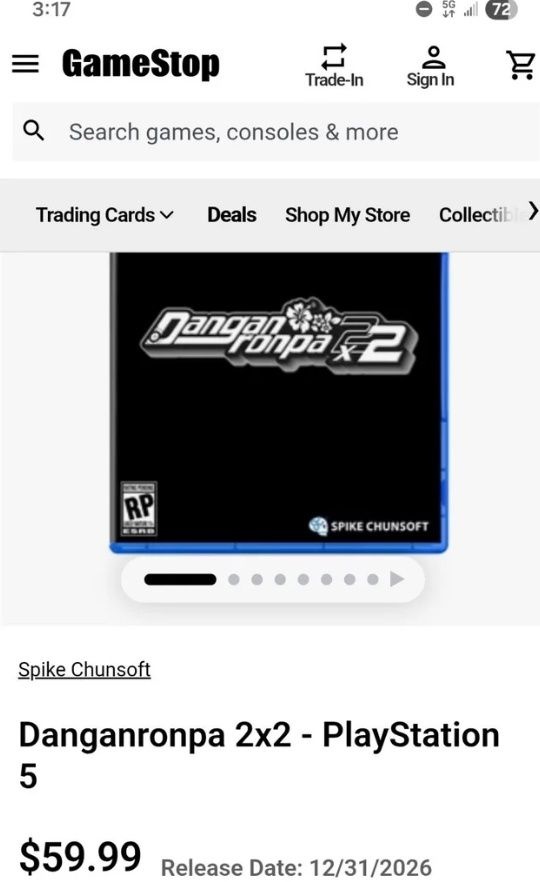Screen dimensions: 540x882
Task: Open the Deals tab
Action: [x=232, y=215]
